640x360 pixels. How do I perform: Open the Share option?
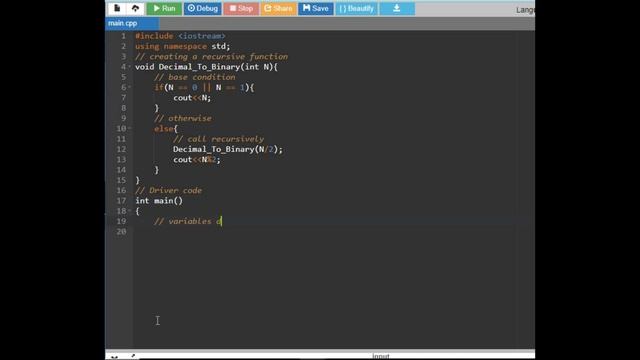click(x=278, y=8)
